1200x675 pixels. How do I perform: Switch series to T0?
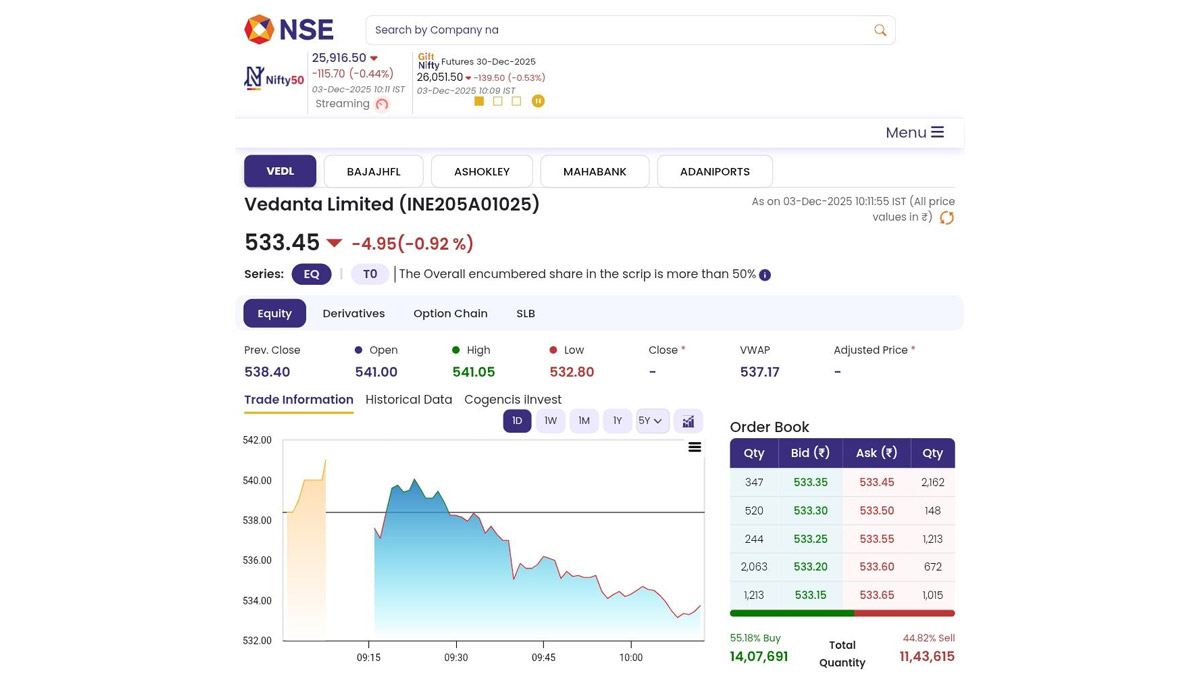[x=369, y=274]
